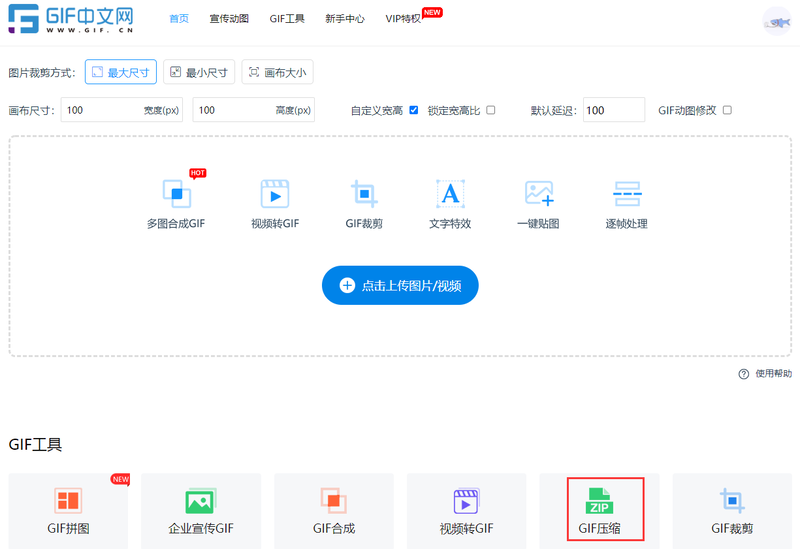
Task: Open the GIF压缩 ZIP tool card
Action: 600,510
